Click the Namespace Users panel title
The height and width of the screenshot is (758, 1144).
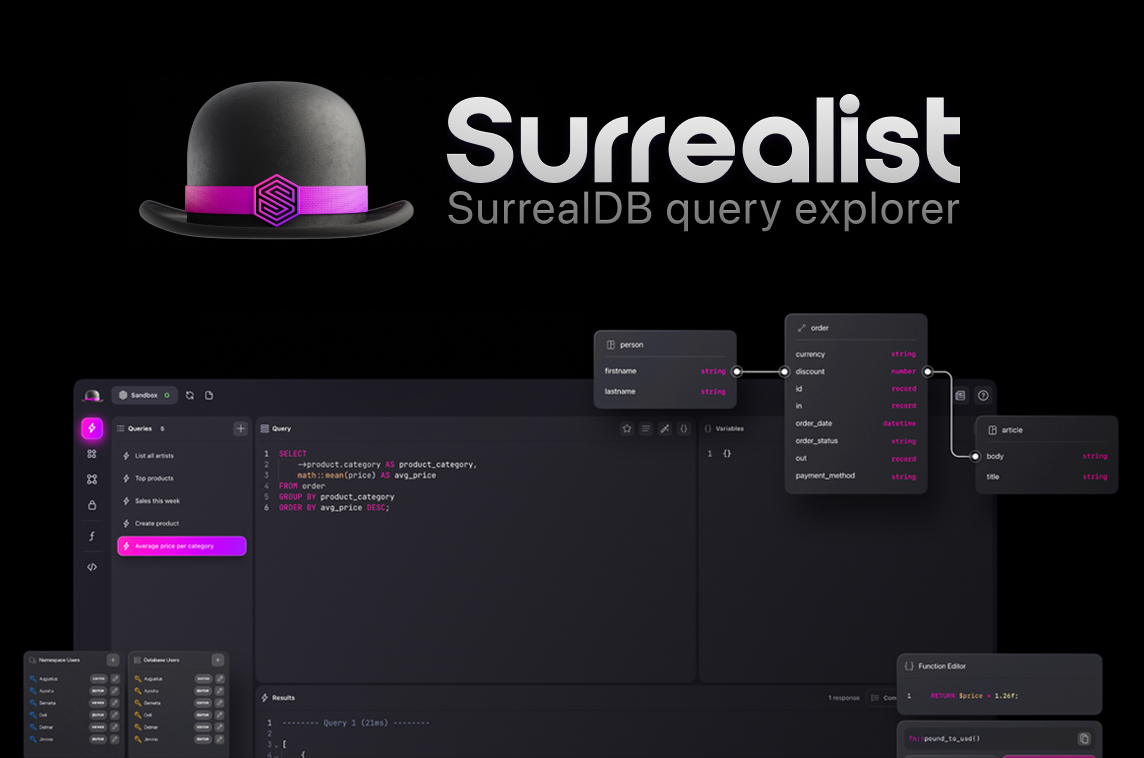point(59,660)
